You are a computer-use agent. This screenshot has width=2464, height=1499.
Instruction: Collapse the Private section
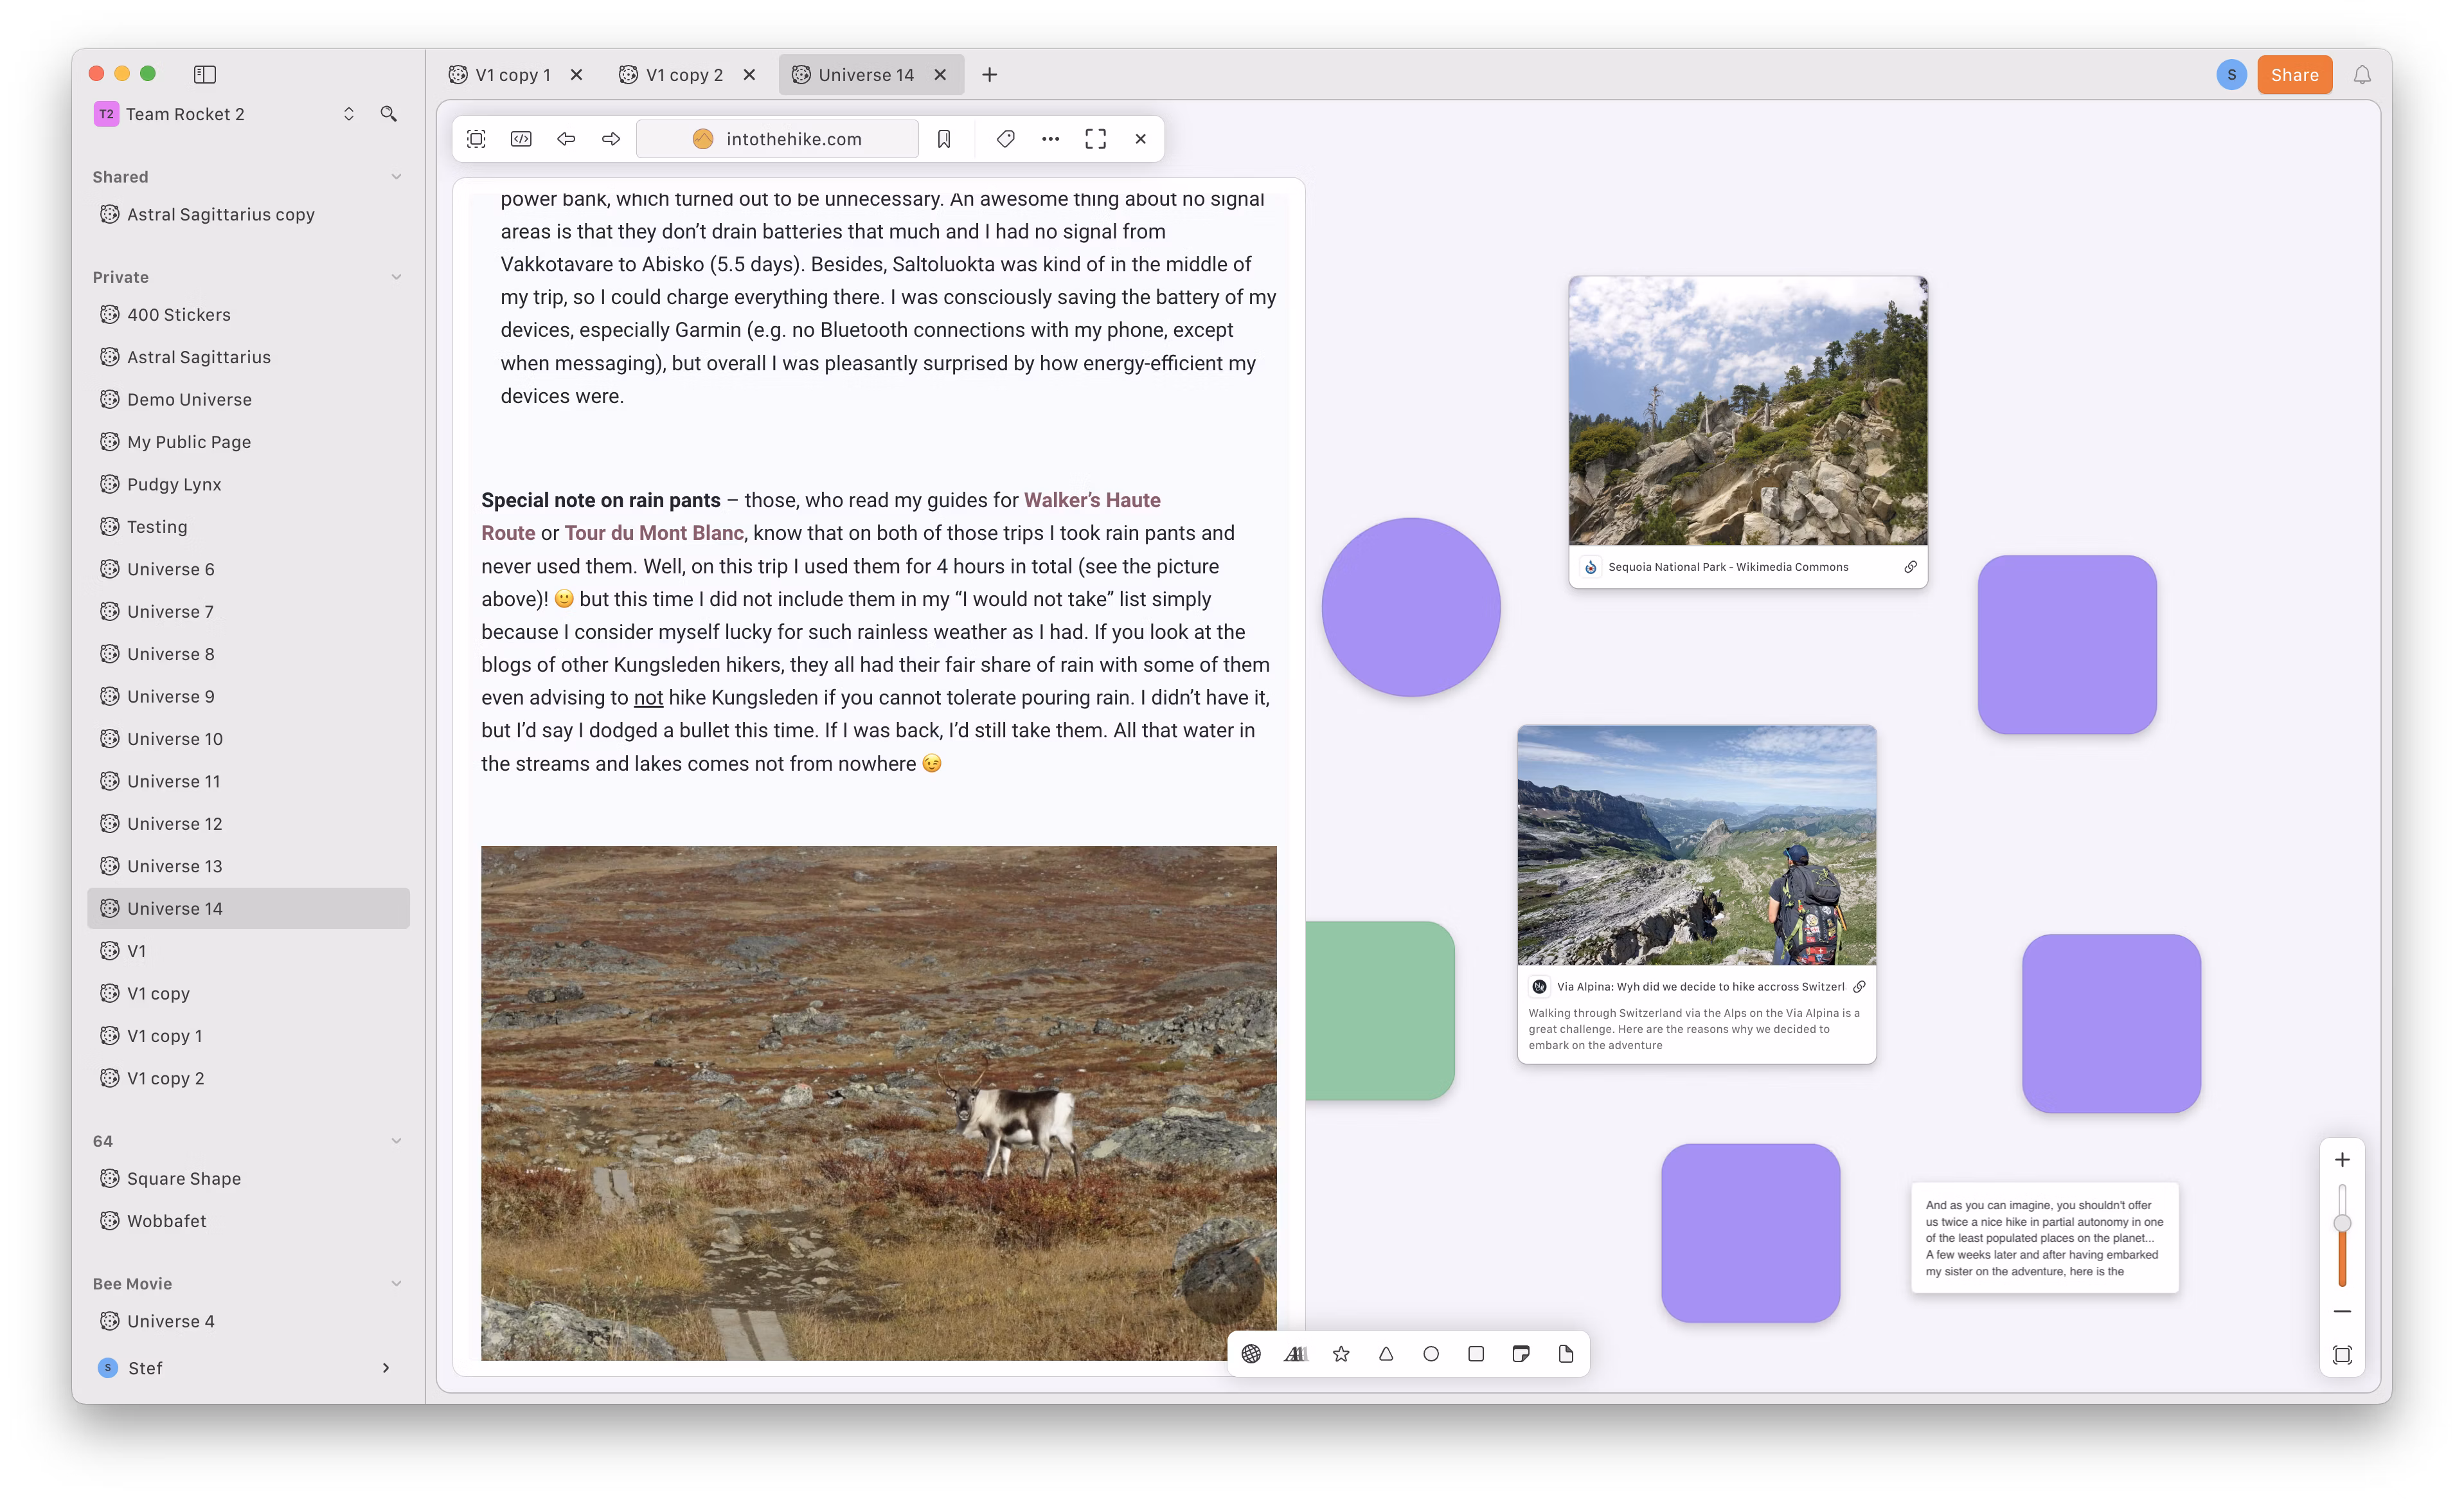click(x=396, y=277)
